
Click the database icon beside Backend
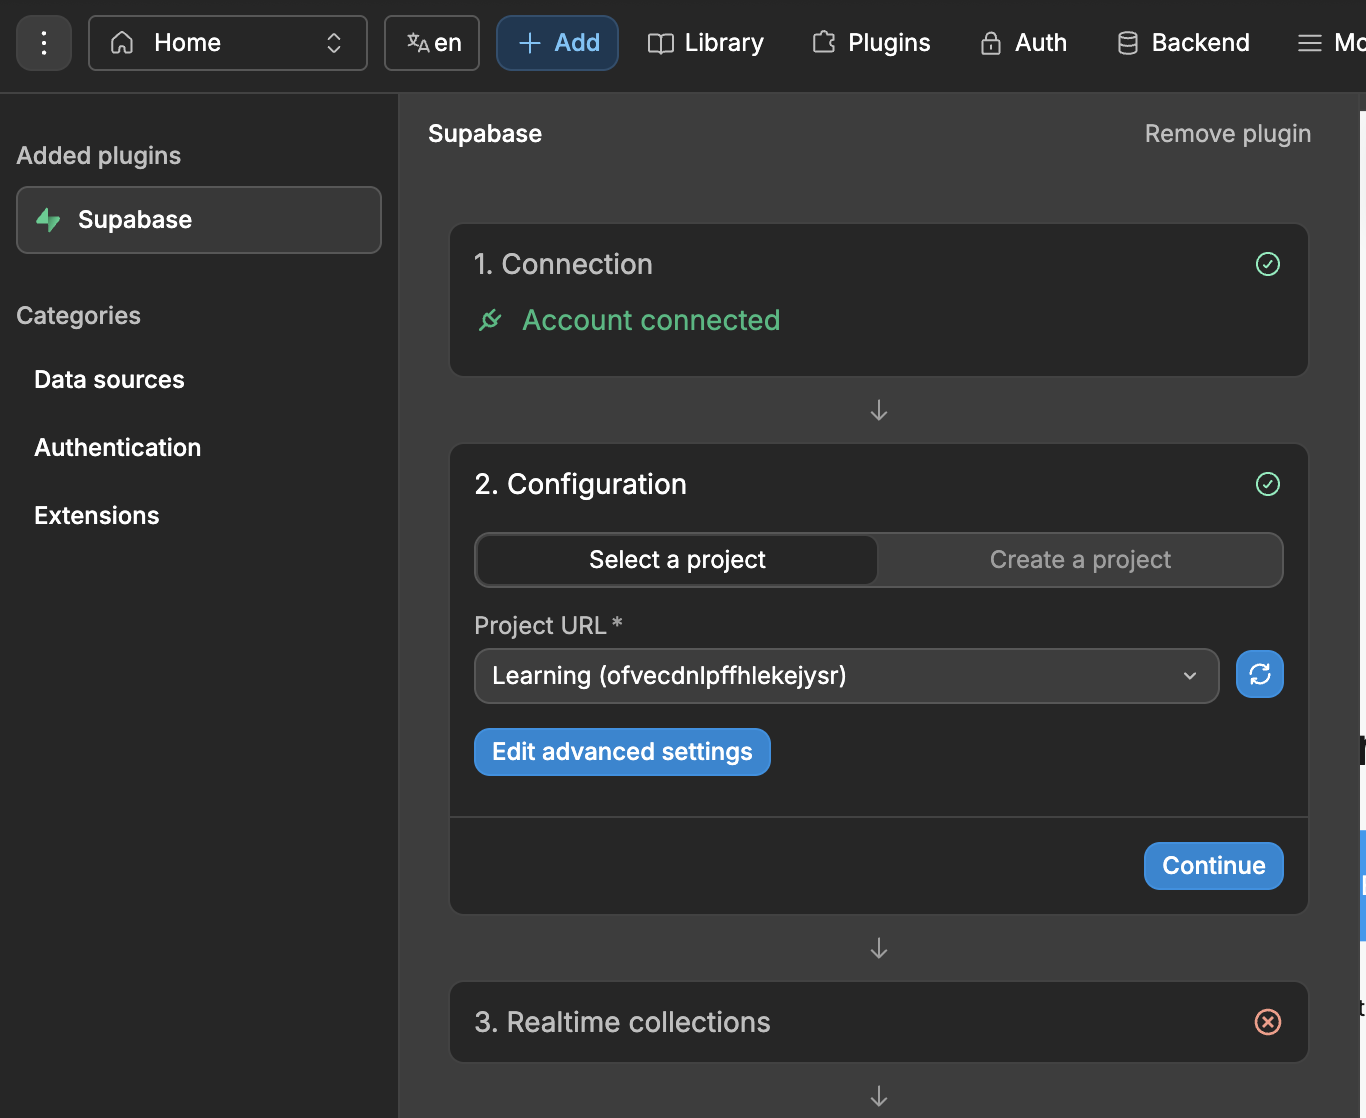[1128, 43]
